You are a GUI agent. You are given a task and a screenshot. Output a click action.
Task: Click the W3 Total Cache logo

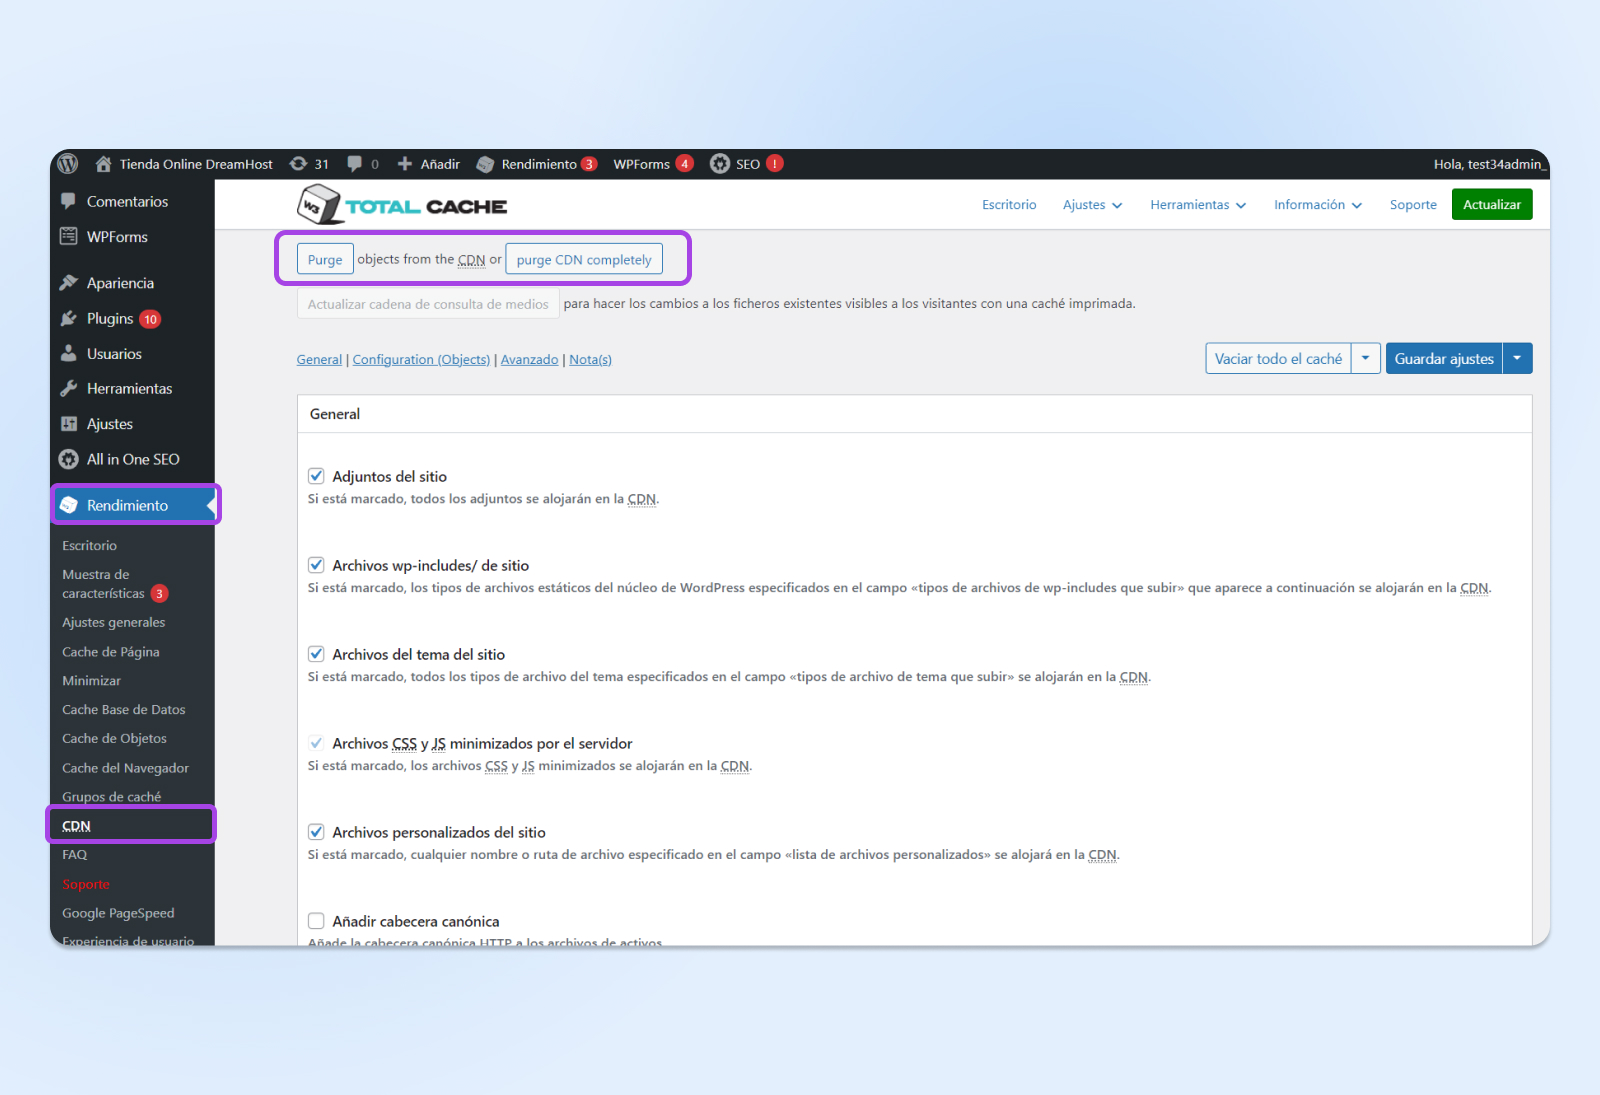point(402,206)
